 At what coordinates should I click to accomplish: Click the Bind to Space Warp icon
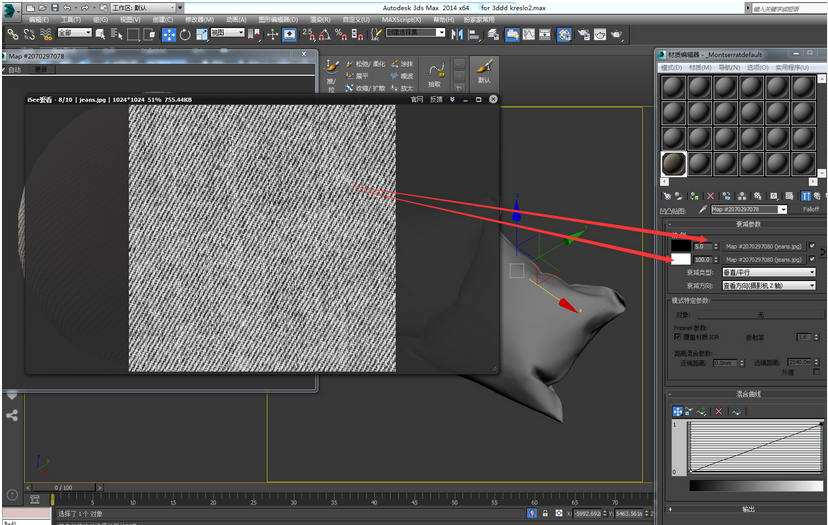46,34
